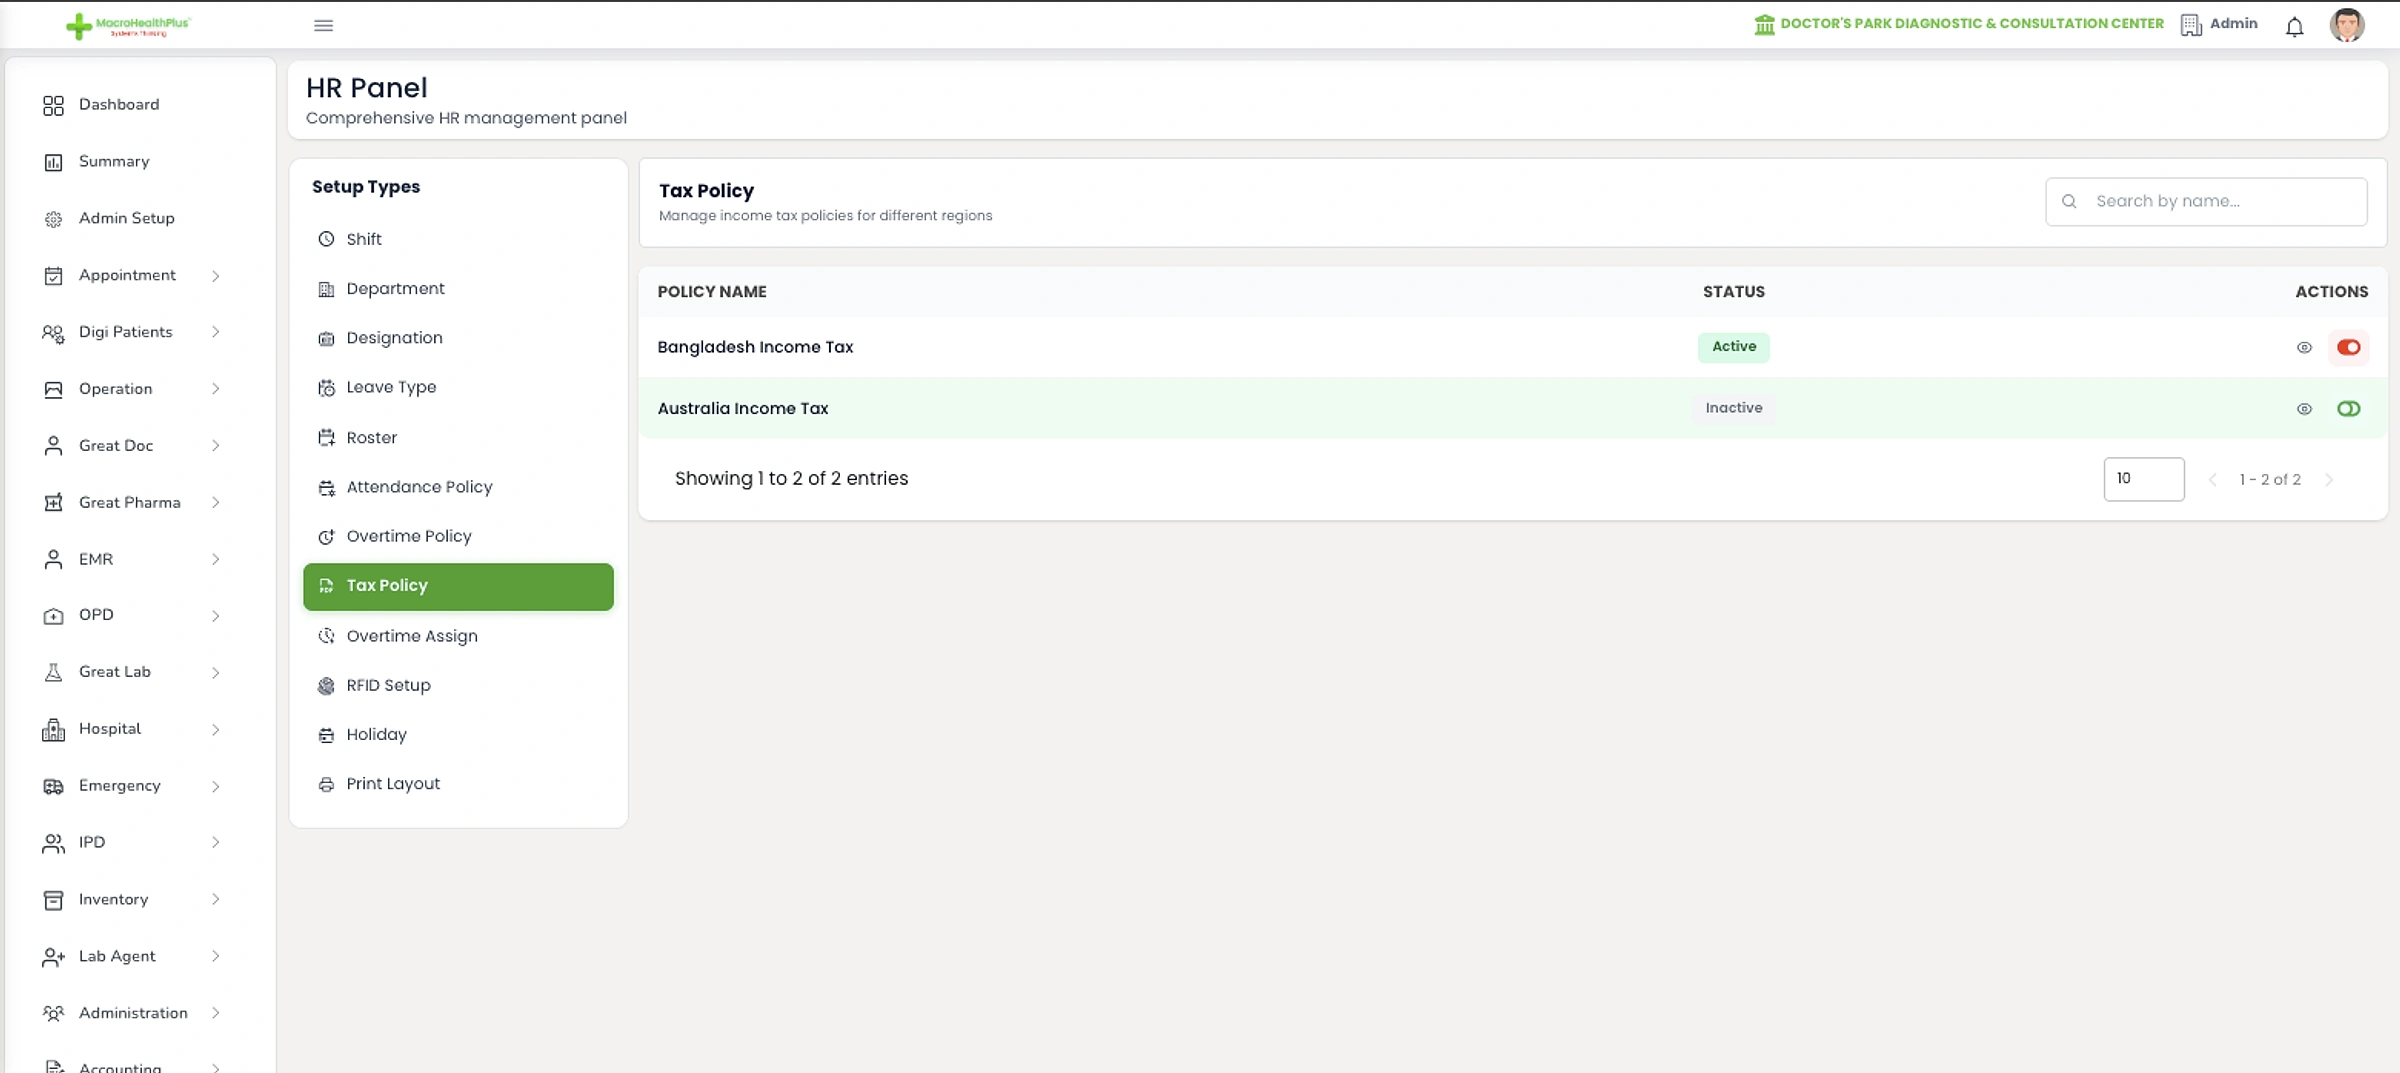Click Bangladesh Income Tax policy name
The height and width of the screenshot is (1073, 2400).
755,347
